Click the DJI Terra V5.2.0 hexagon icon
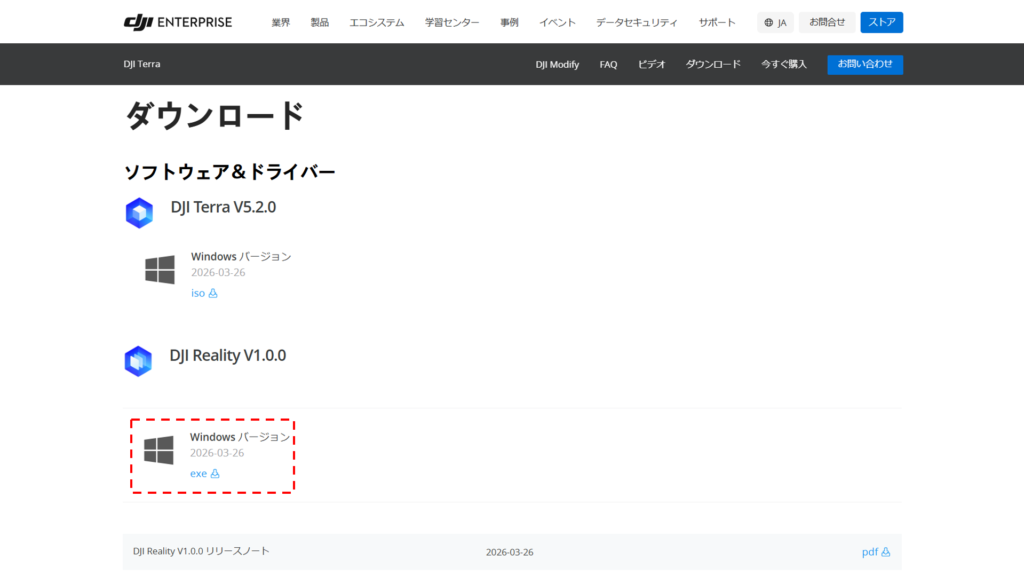 pos(139,213)
